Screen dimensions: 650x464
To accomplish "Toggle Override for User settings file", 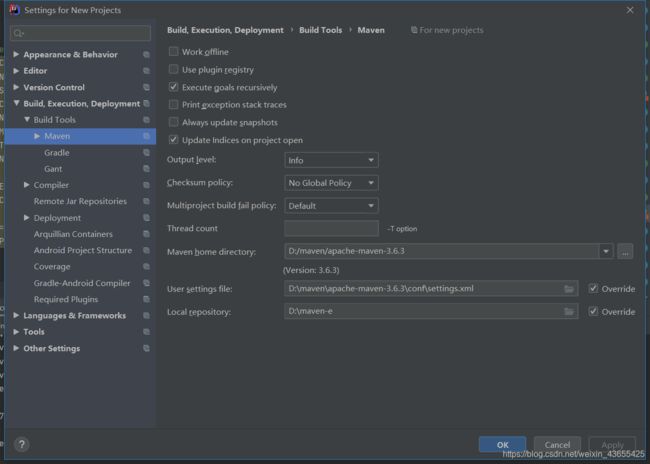I will [x=593, y=288].
